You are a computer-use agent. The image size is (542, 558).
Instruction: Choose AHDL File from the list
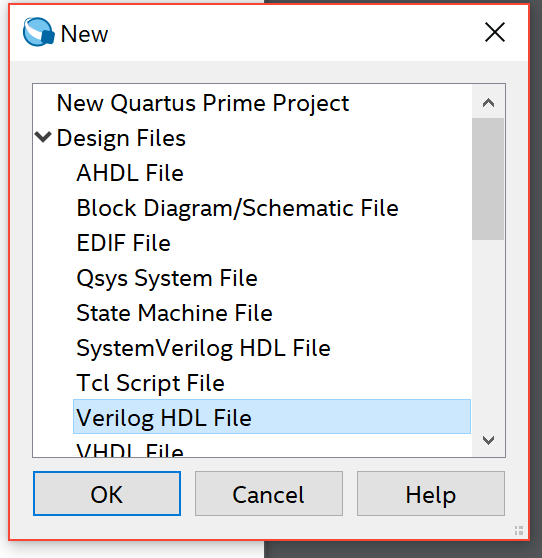(x=130, y=173)
